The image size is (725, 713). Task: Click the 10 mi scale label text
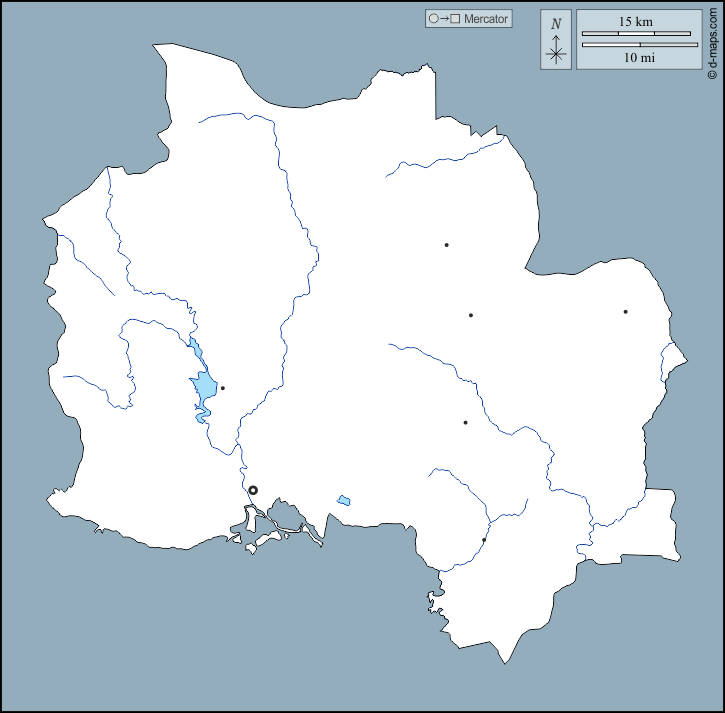pyautogui.click(x=639, y=58)
